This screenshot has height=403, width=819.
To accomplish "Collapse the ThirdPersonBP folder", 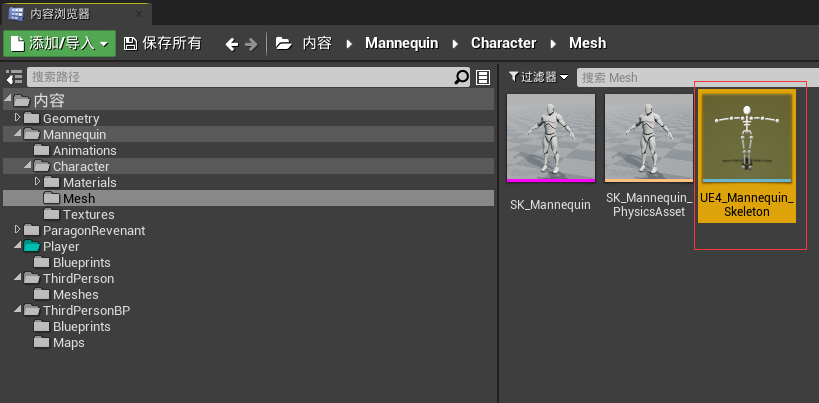I will tap(18, 310).
